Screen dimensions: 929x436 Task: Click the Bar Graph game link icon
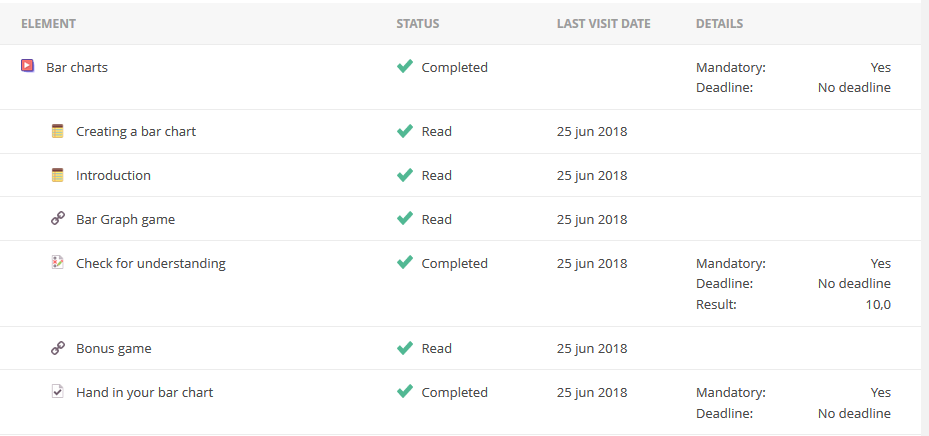(x=58, y=219)
